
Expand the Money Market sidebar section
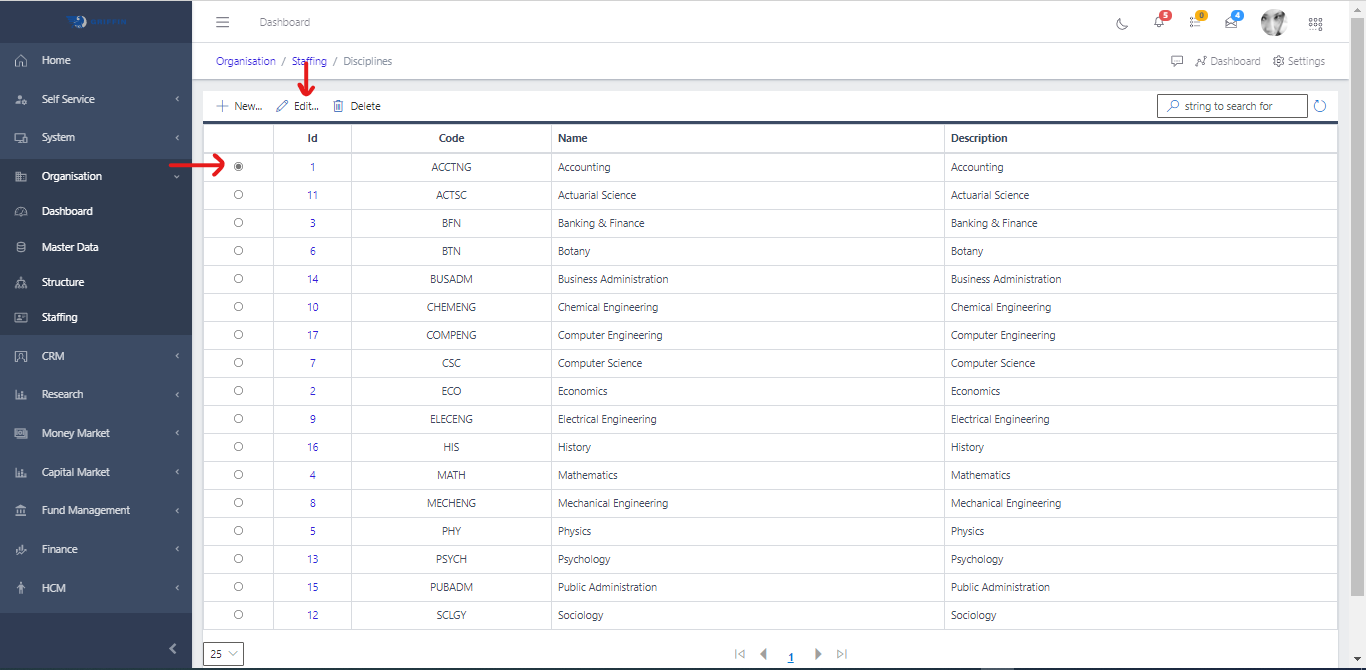coord(96,433)
